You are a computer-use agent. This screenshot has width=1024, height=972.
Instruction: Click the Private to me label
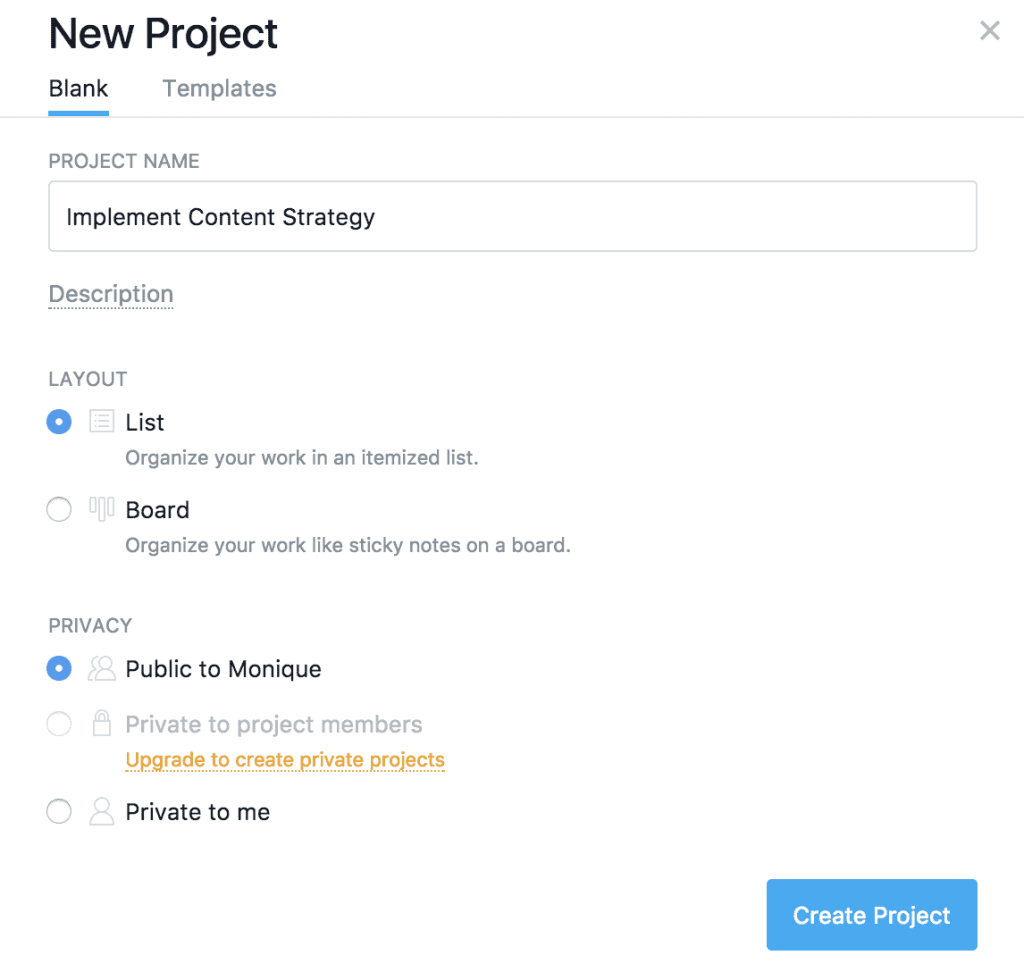[x=197, y=812]
